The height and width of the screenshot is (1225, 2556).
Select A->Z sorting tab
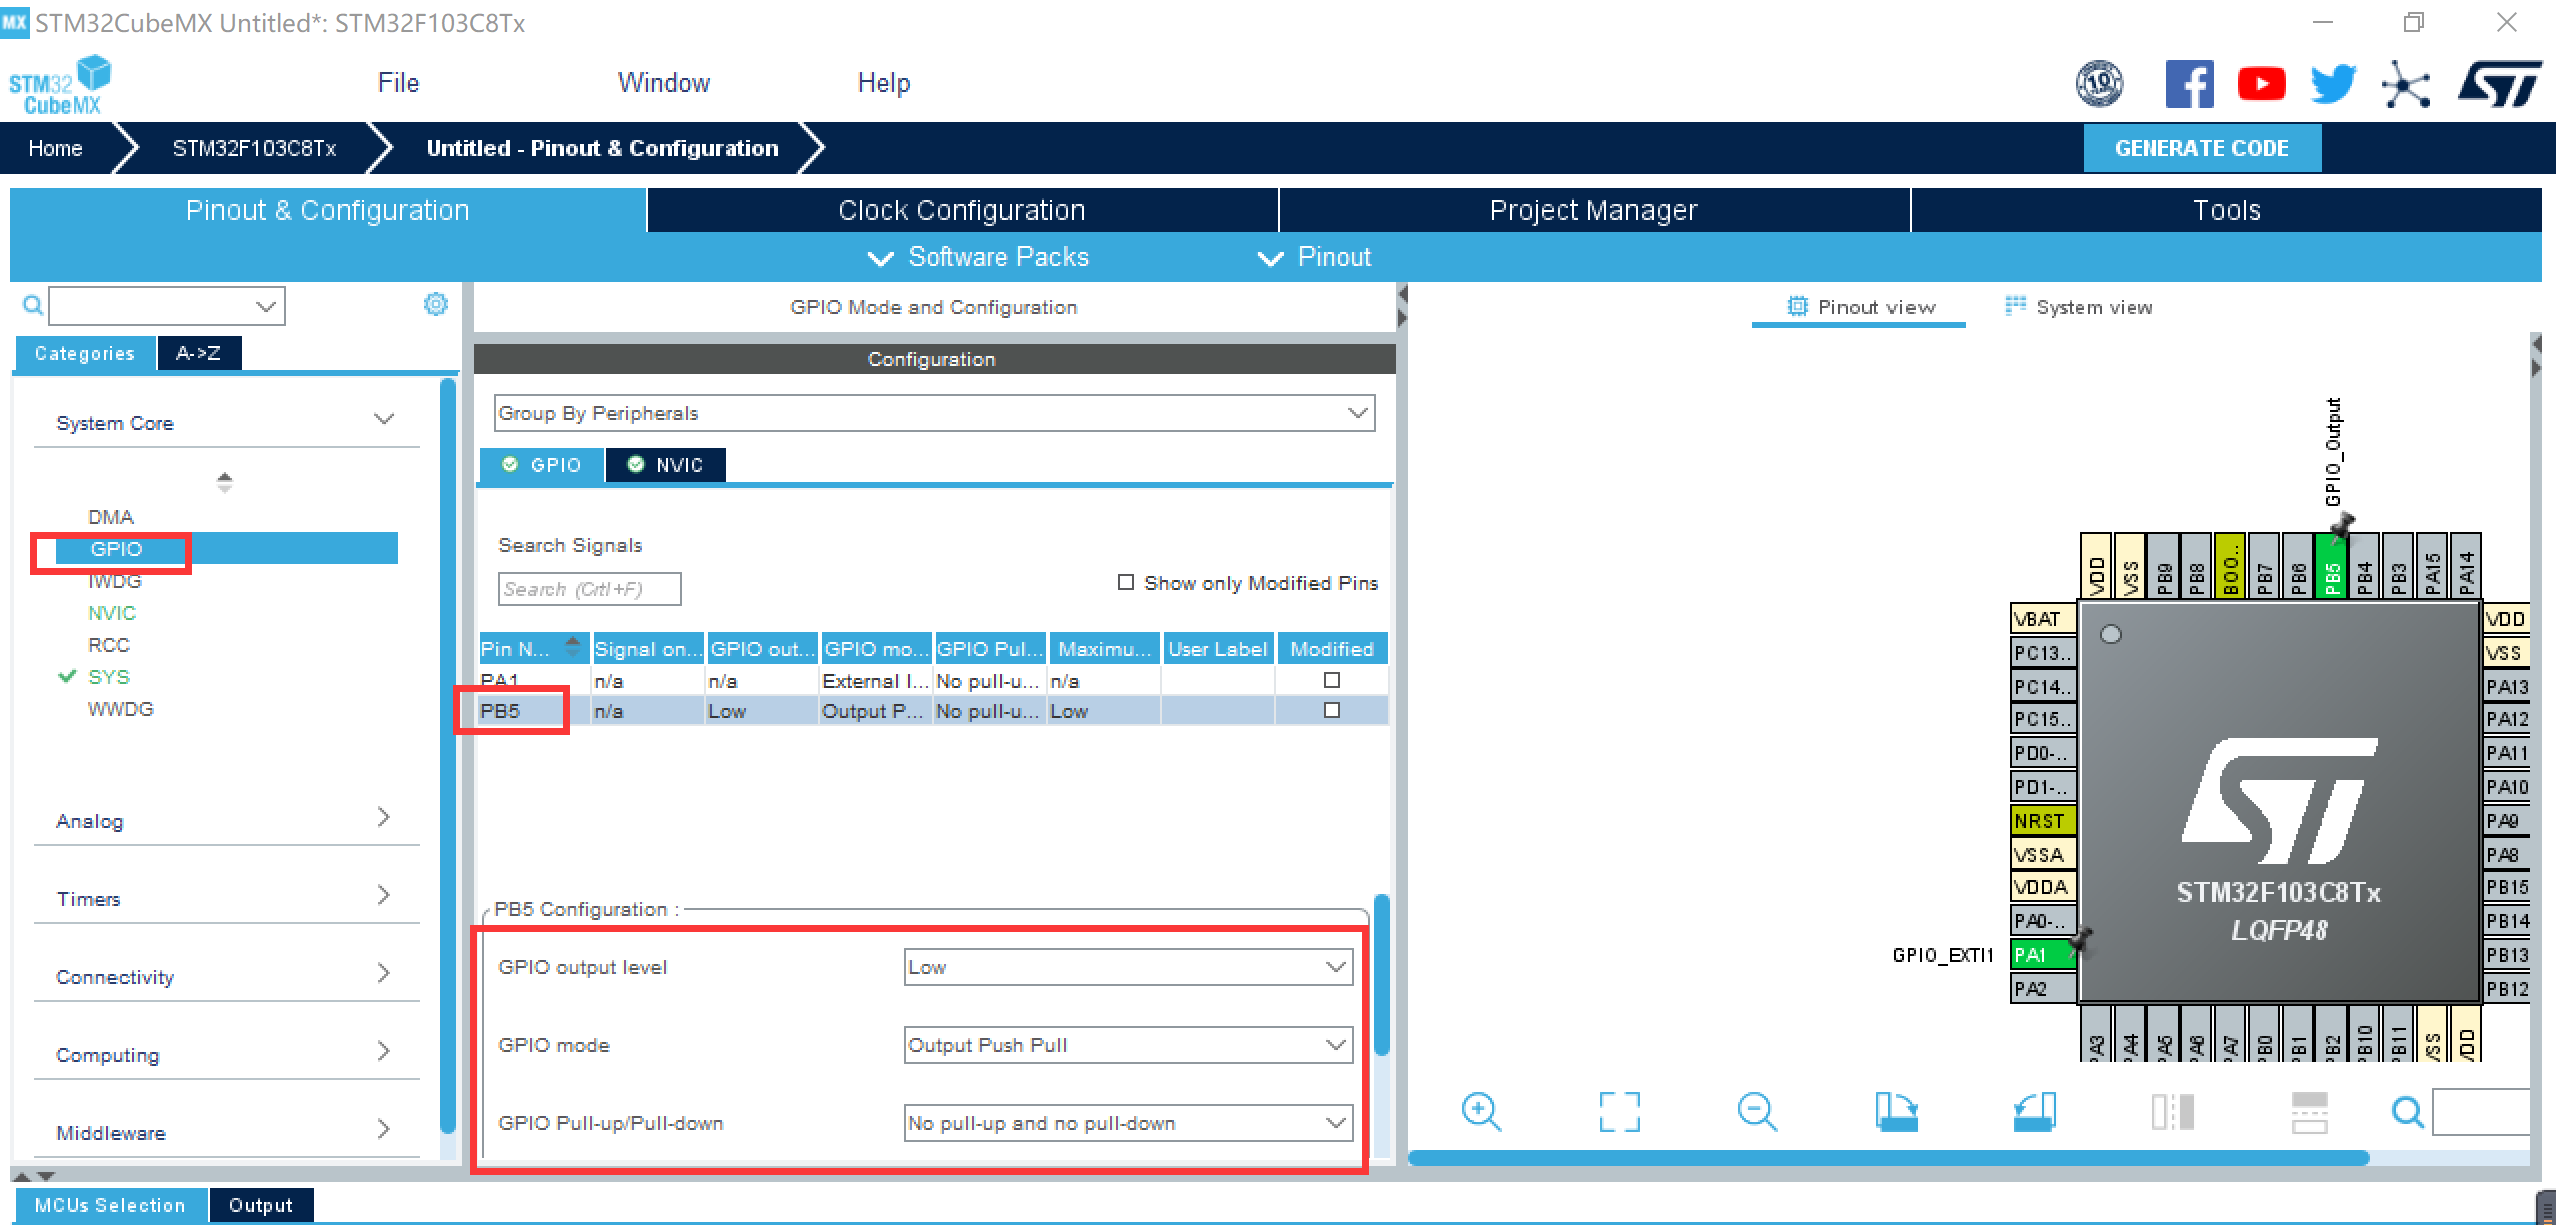pos(199,353)
